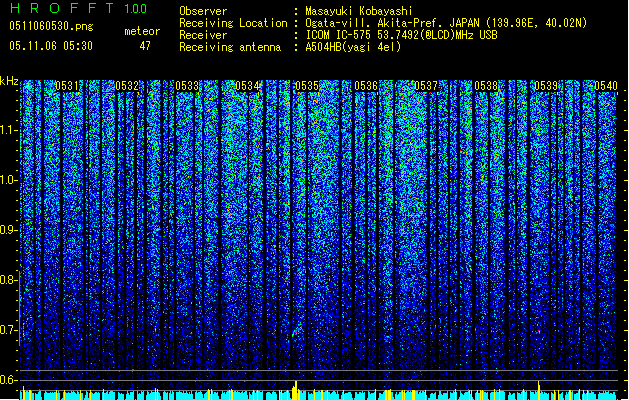
Task: Click the 0.7 frequency axis label
Action: [x=9, y=330]
